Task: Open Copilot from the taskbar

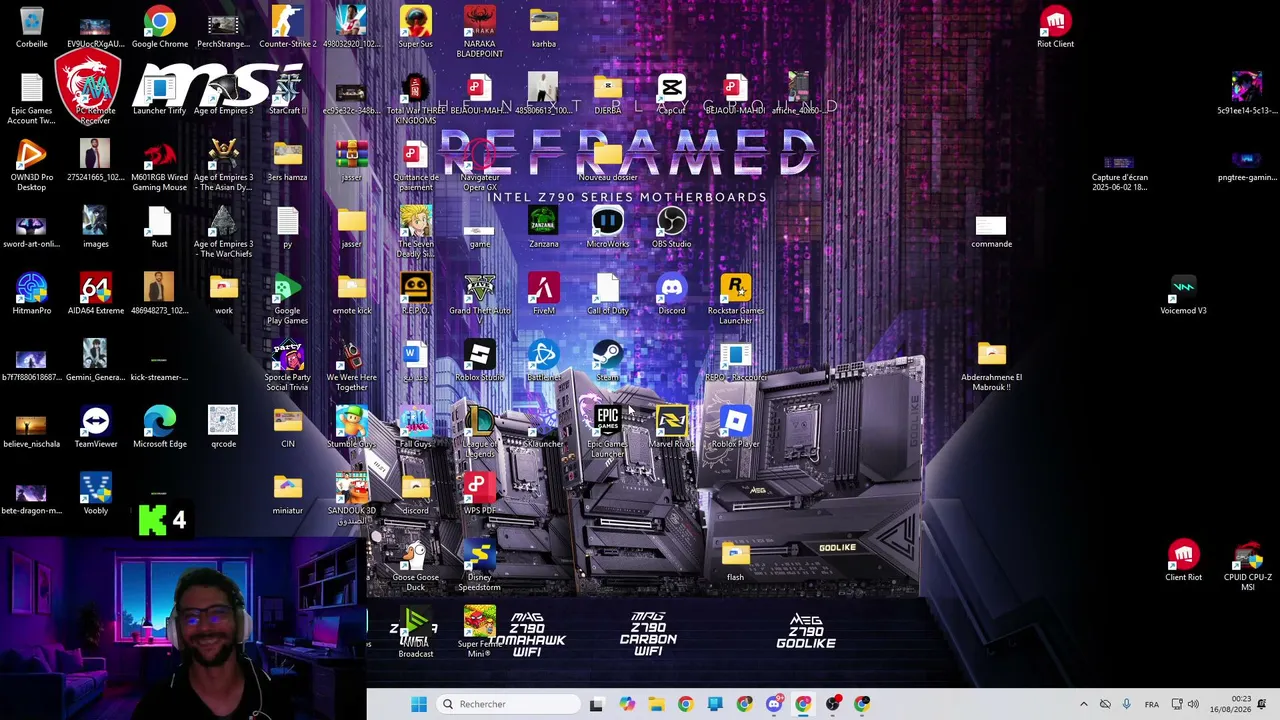Action: (x=626, y=704)
